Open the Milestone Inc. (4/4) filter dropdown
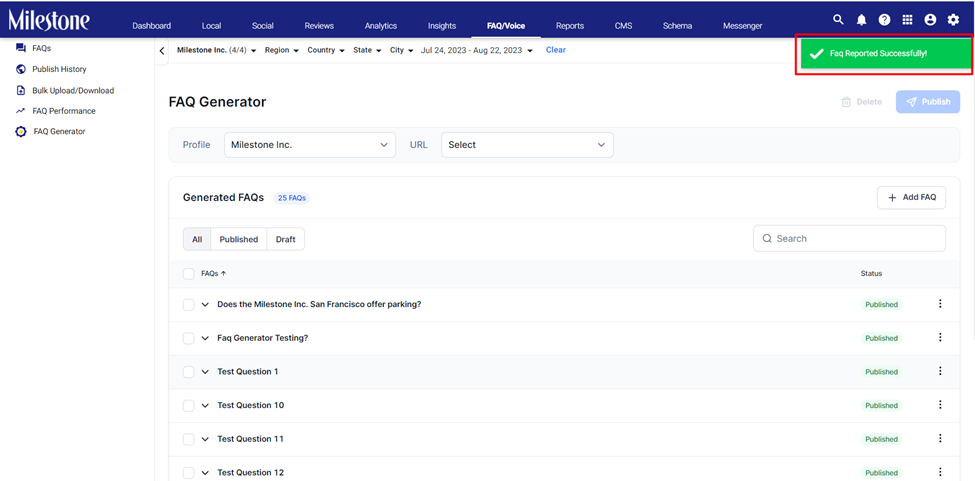 (x=217, y=50)
